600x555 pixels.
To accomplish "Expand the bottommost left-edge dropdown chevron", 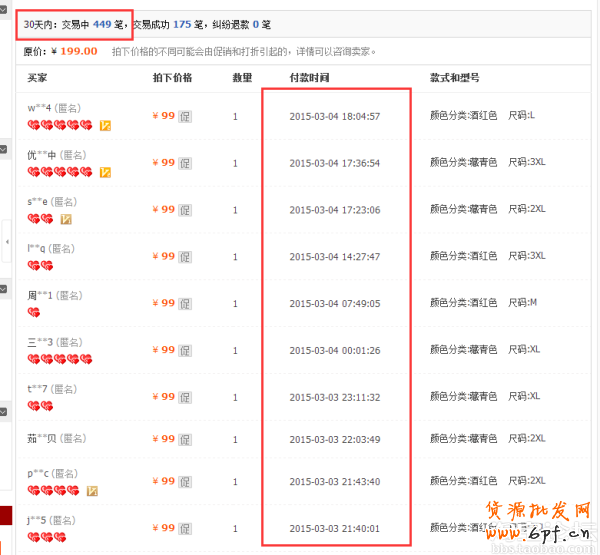I will (4, 411).
